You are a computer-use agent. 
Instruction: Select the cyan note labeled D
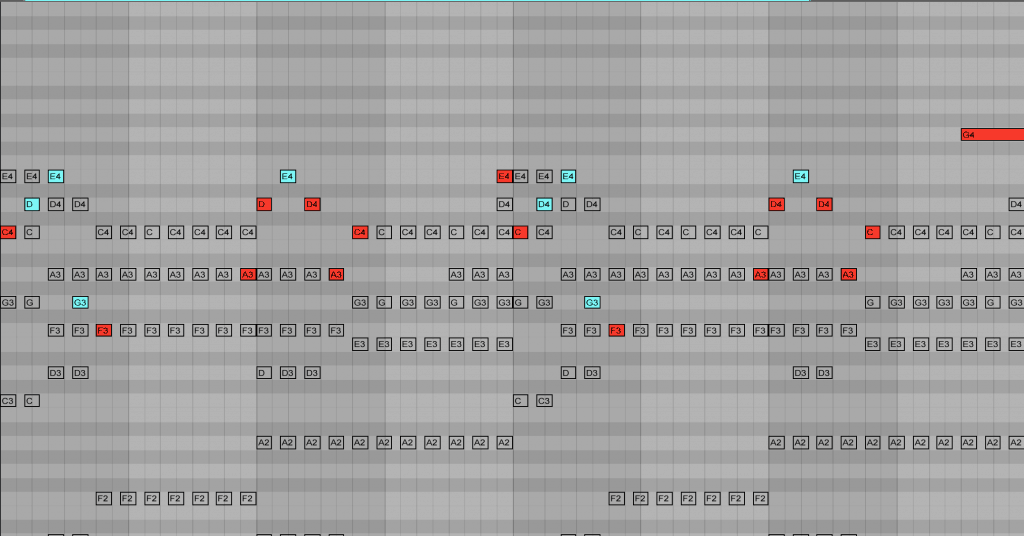point(31,204)
